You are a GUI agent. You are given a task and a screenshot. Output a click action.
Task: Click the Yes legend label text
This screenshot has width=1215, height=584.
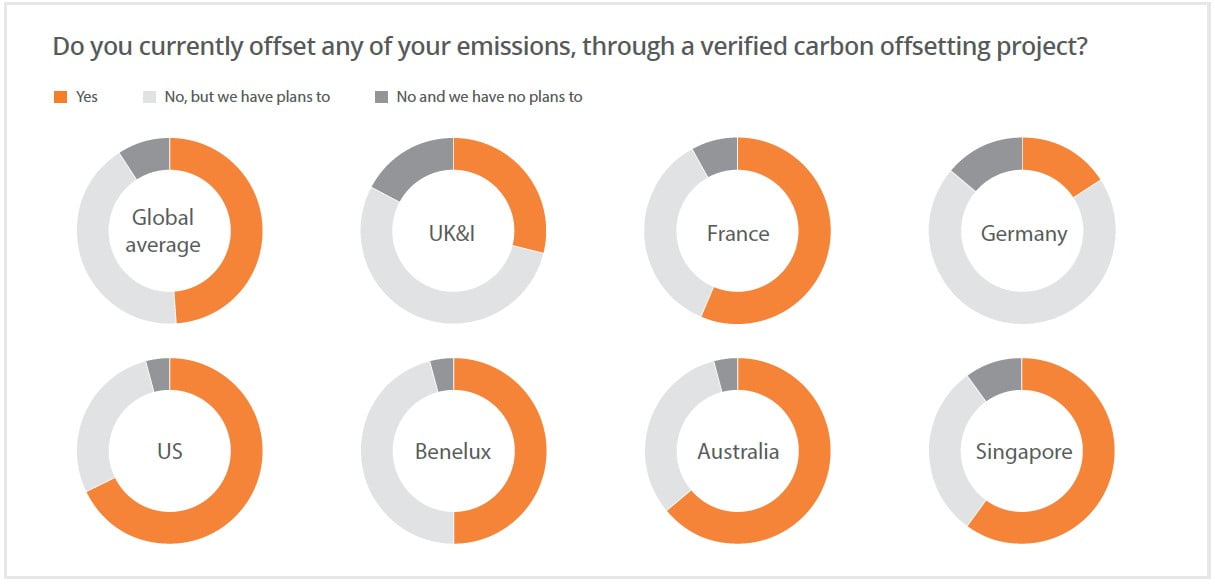point(87,97)
